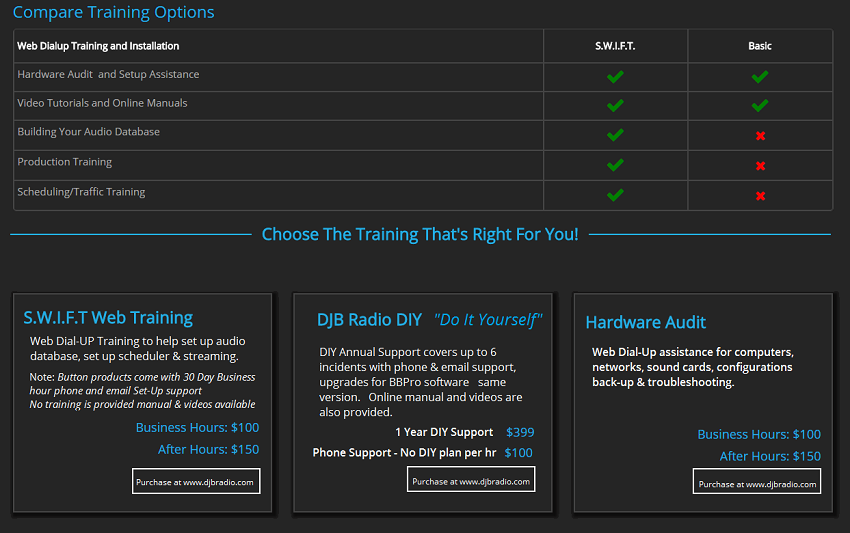Click the Hardware Audit card title
850x533 pixels.
(x=646, y=323)
